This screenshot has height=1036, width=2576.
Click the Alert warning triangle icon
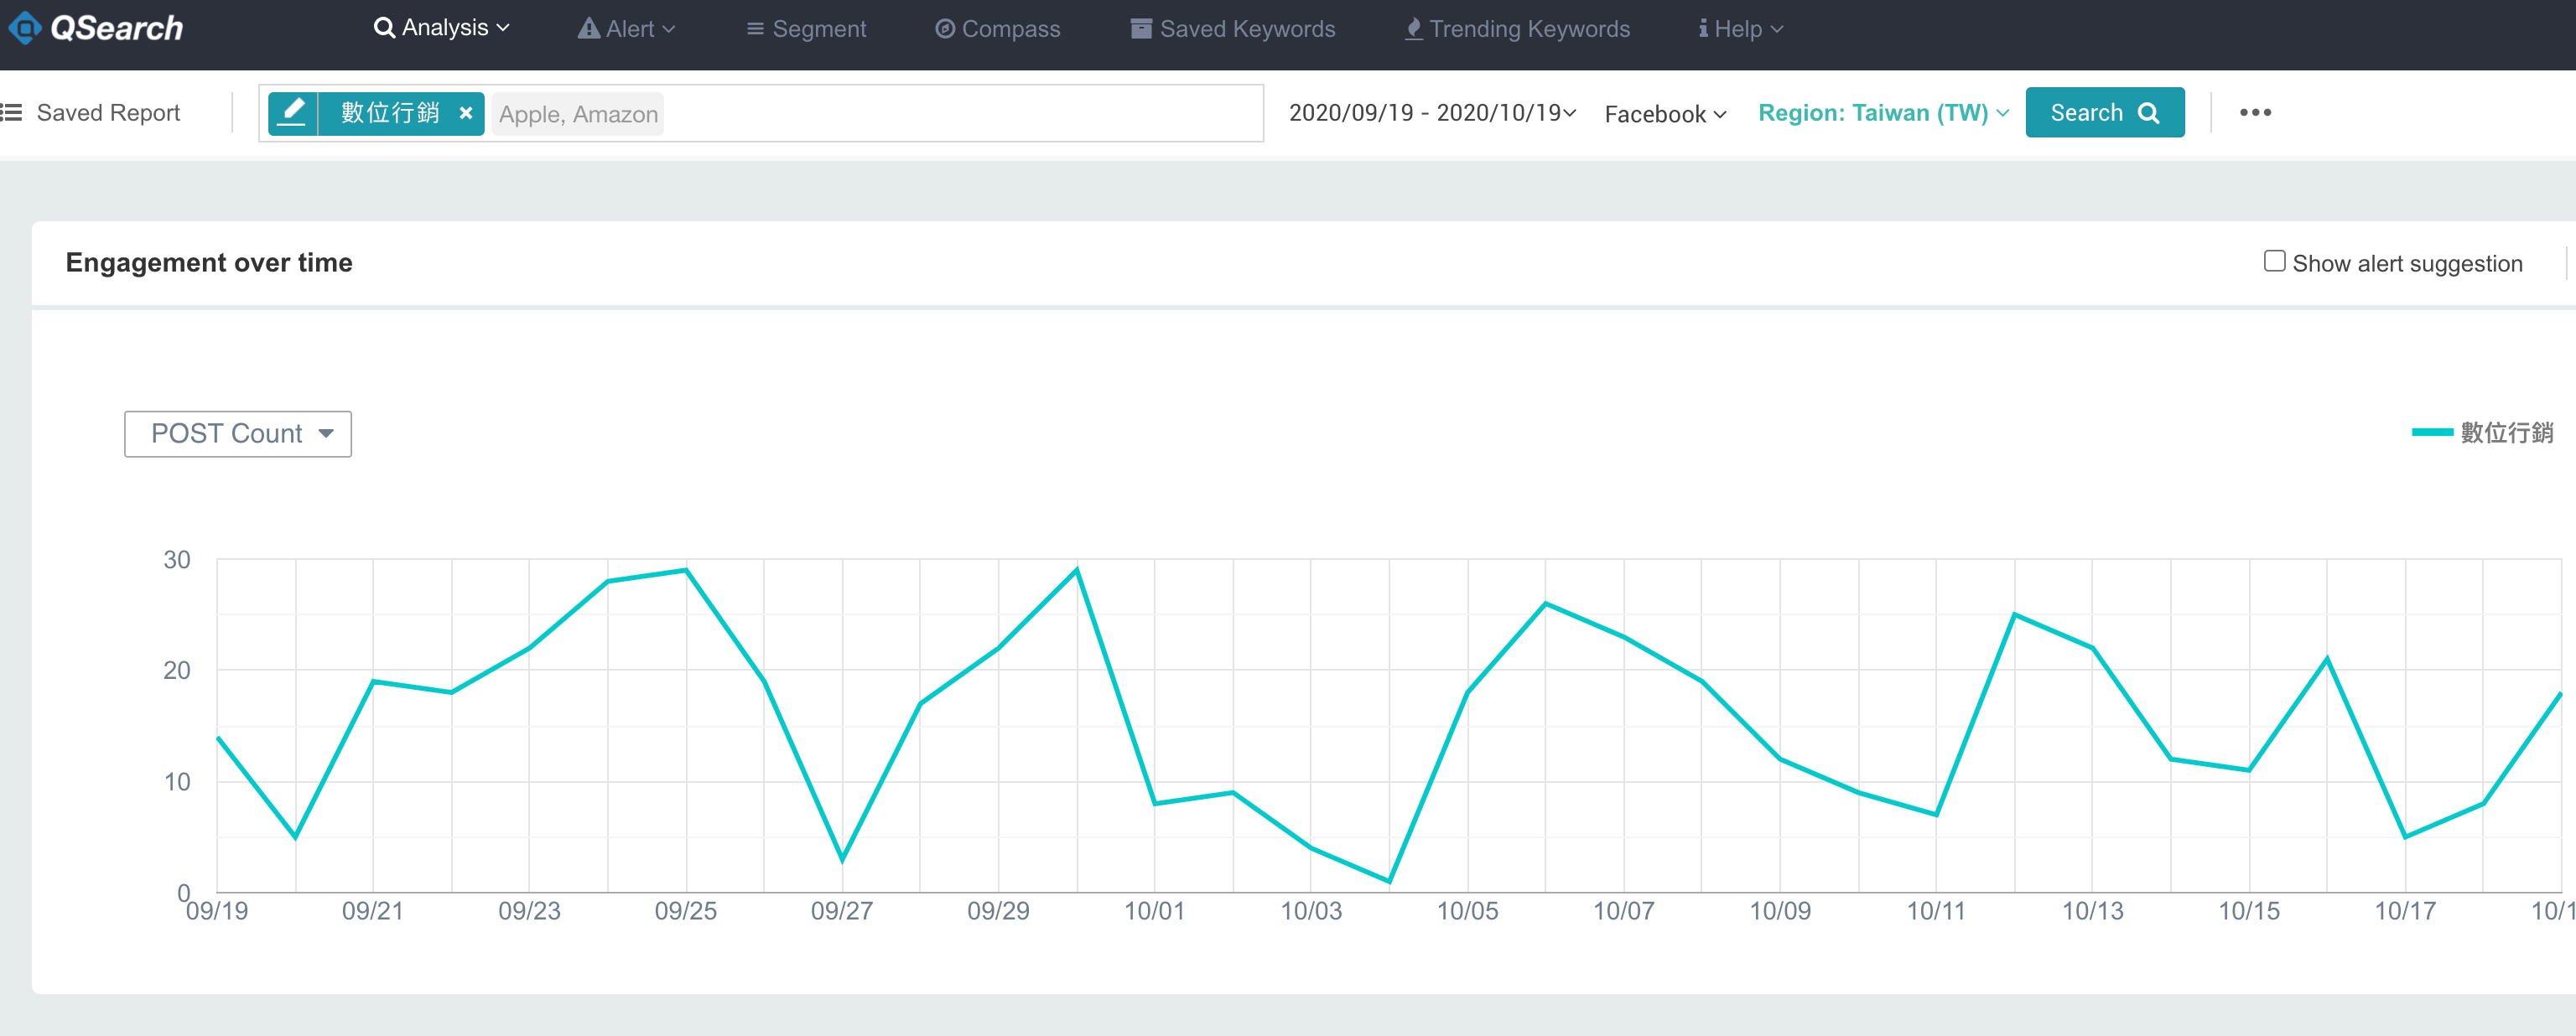point(588,29)
